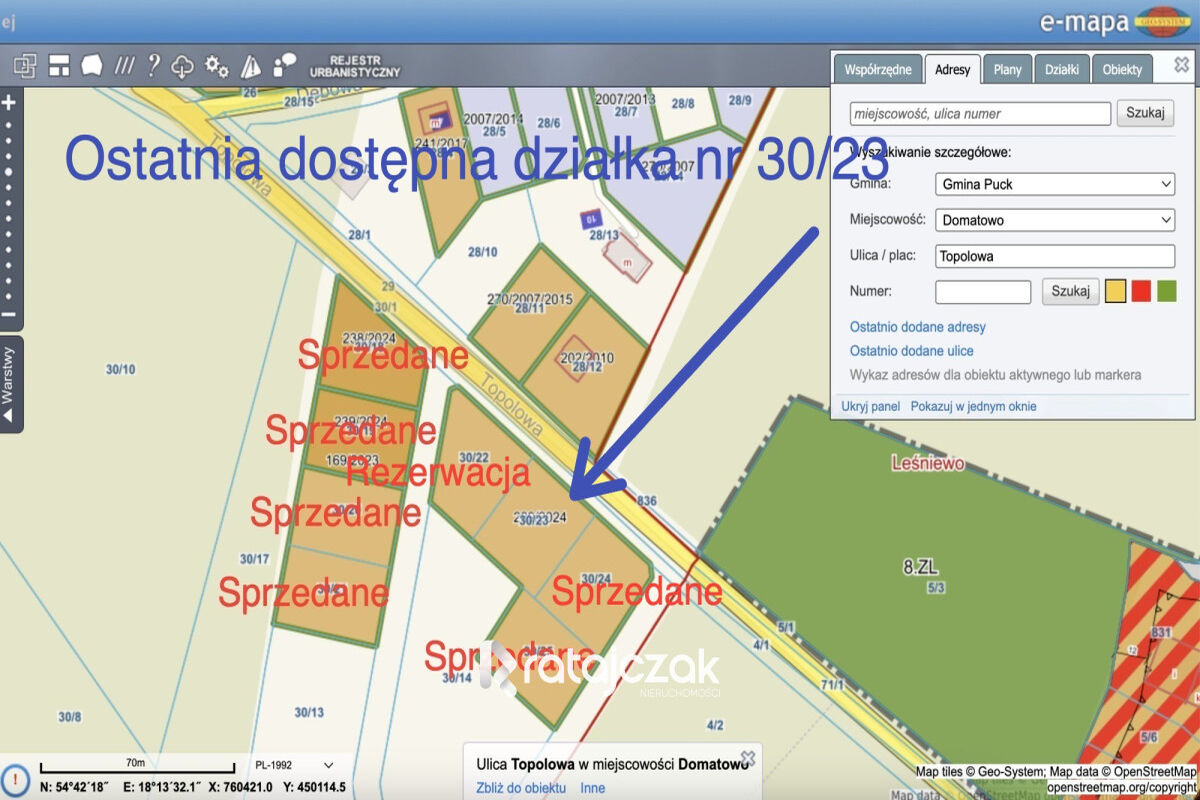The height and width of the screenshot is (800, 1200).
Task: Click the triple-slash line tool
Action: [x=124, y=66]
